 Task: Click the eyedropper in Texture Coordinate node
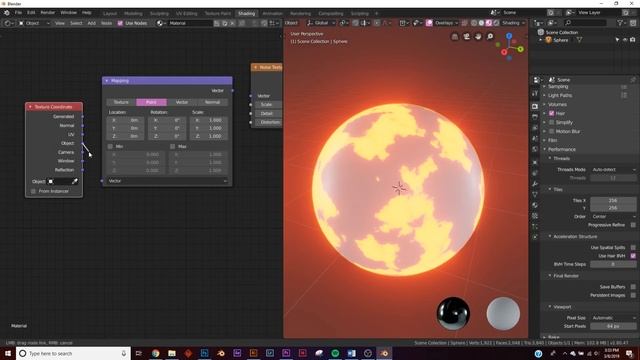(x=75, y=181)
